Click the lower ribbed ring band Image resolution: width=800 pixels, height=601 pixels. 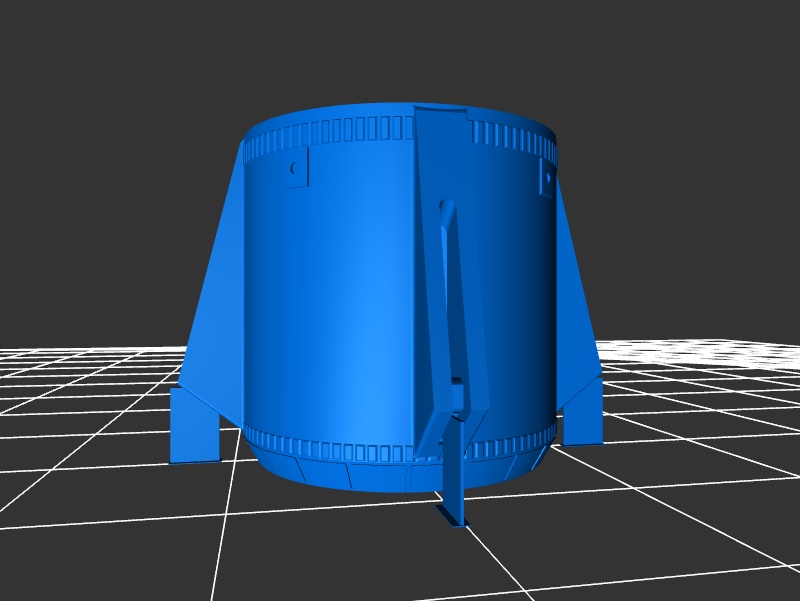330,447
